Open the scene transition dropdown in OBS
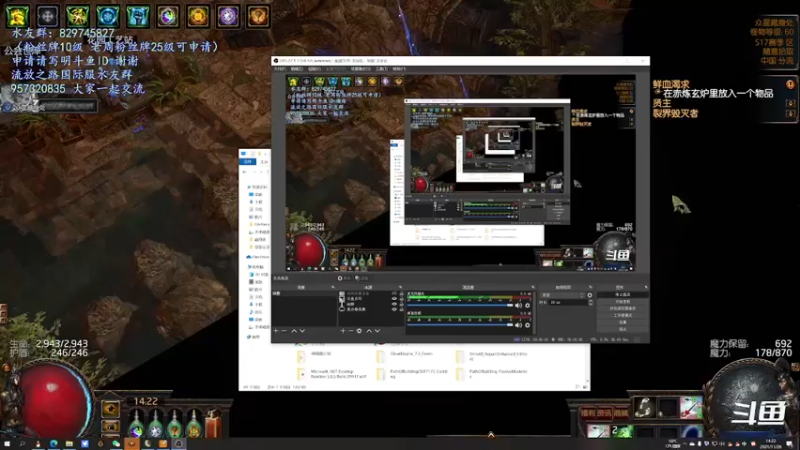 pyautogui.click(x=562, y=295)
